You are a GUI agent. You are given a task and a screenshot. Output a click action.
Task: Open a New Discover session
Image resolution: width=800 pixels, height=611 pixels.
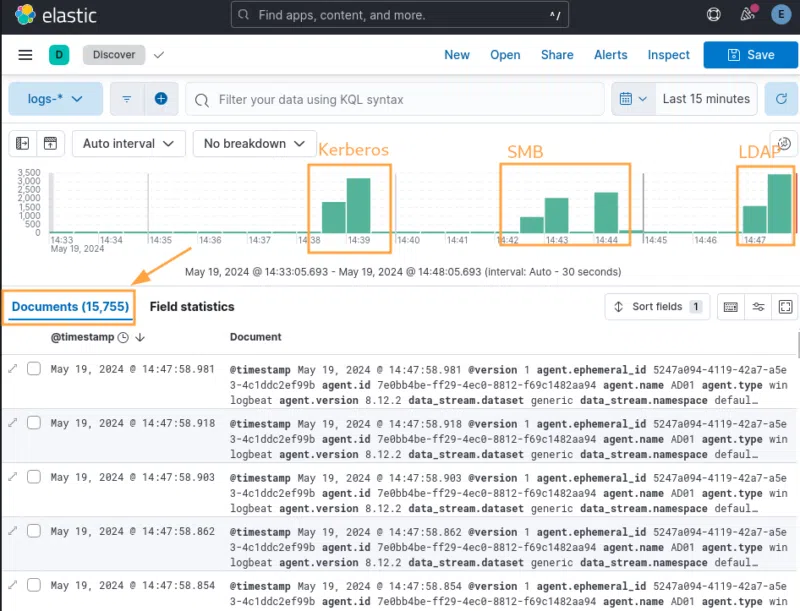pyautogui.click(x=457, y=55)
